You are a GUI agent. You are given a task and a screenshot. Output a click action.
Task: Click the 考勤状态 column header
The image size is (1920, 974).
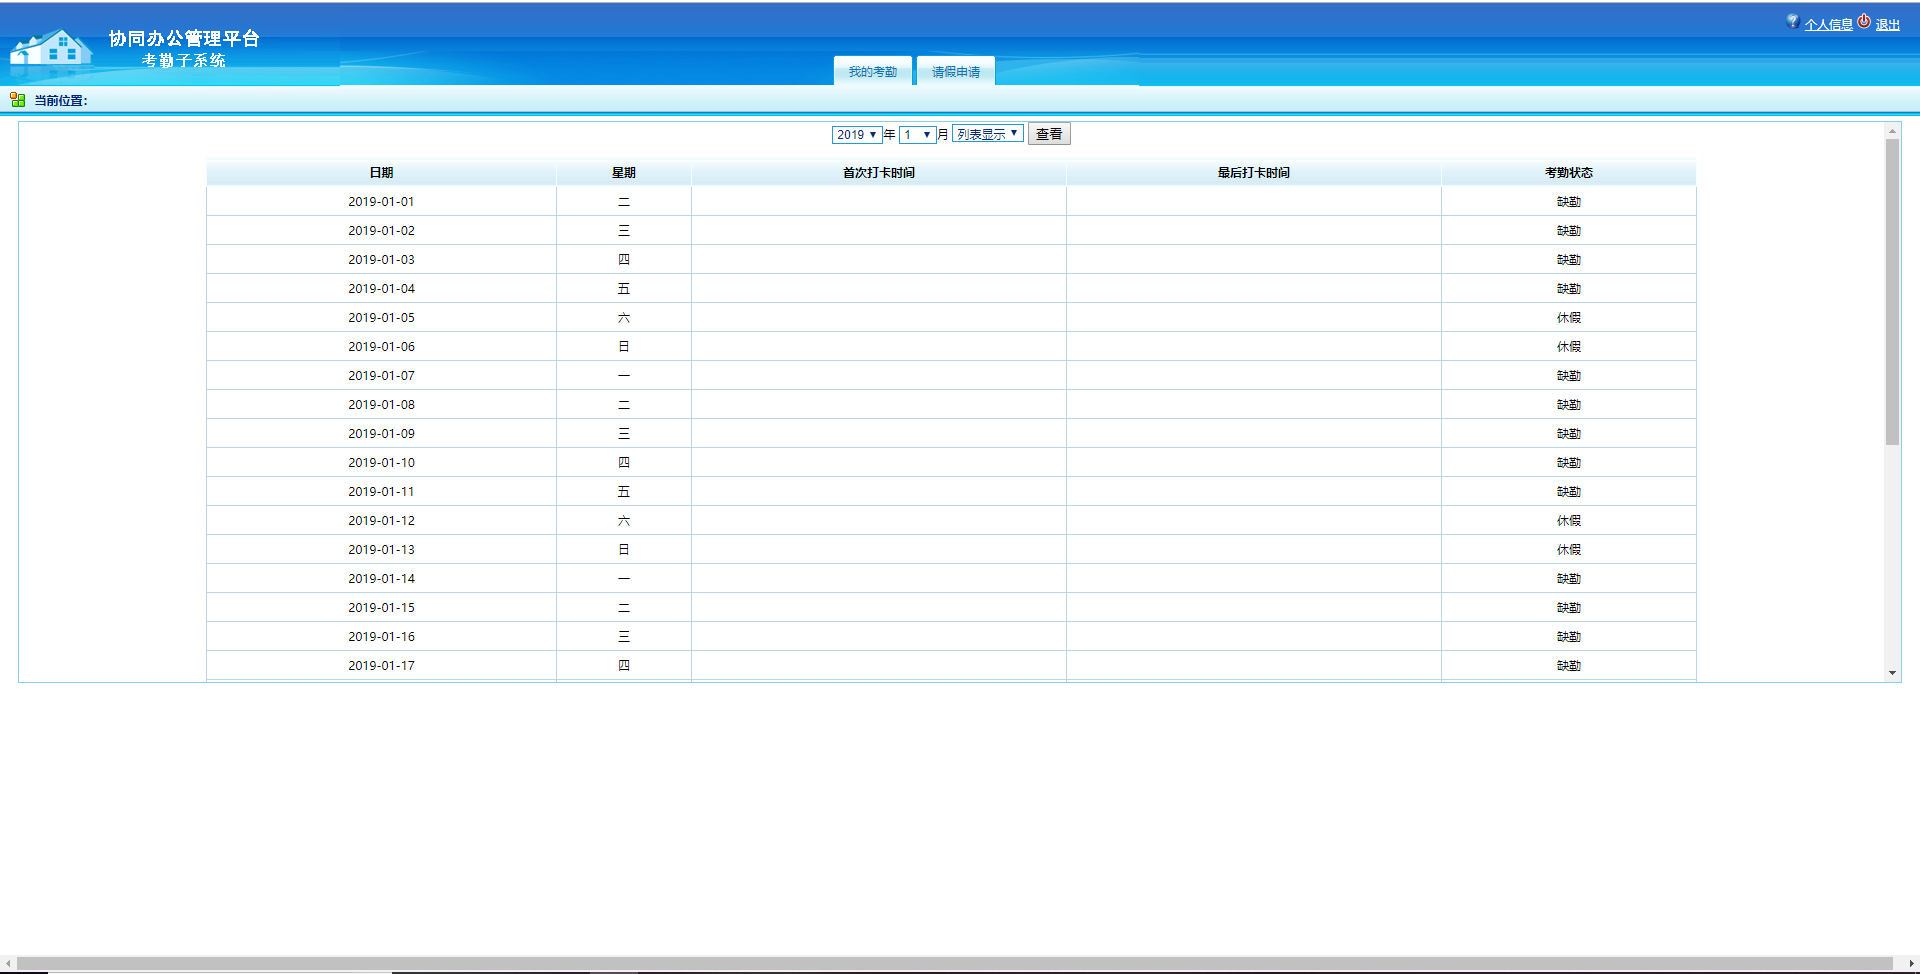[1569, 173]
